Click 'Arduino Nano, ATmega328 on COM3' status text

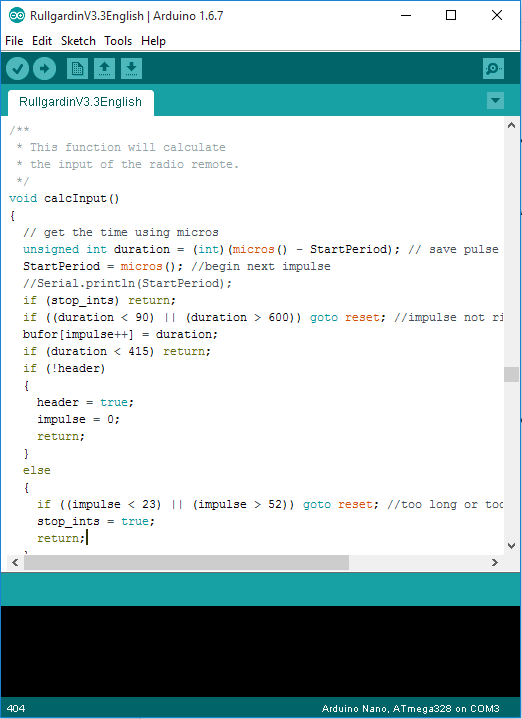tap(411, 708)
